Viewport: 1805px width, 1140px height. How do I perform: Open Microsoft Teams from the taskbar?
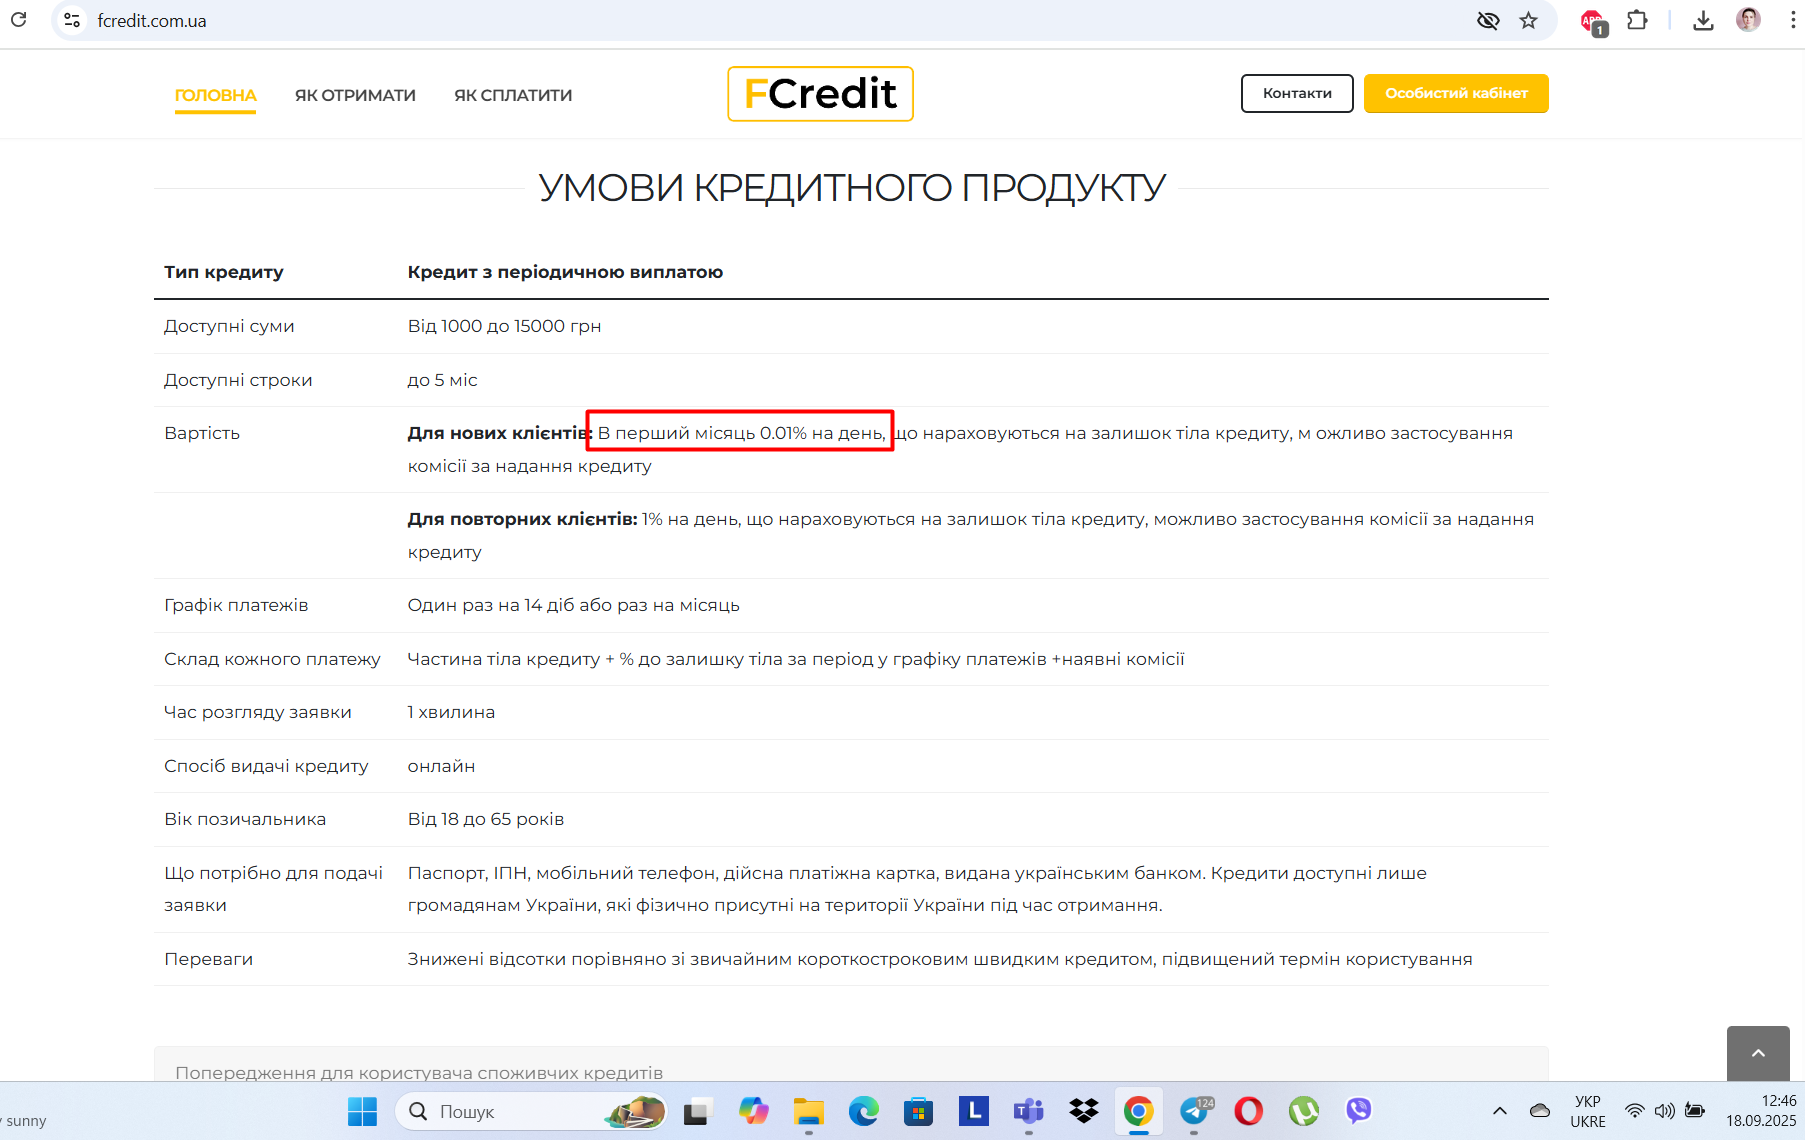(x=1028, y=1111)
